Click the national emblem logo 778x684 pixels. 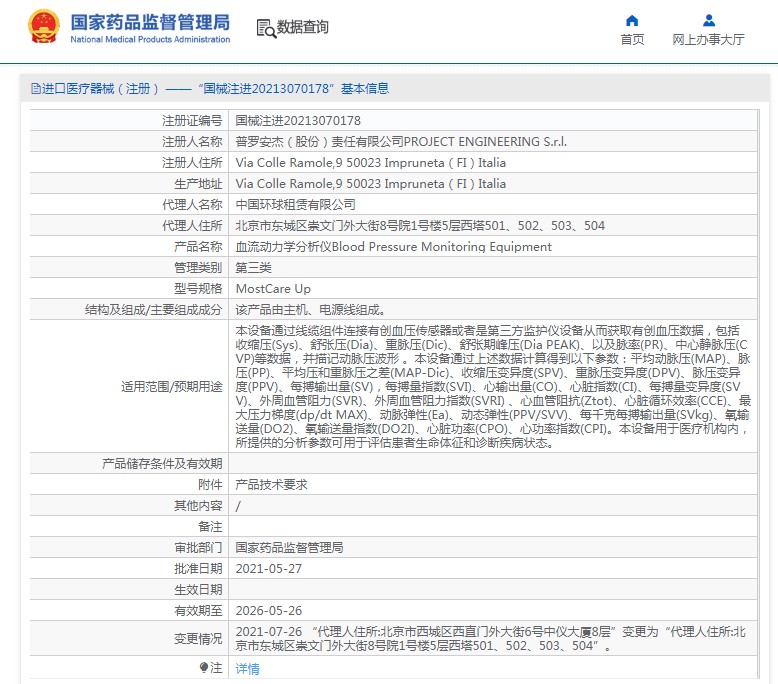[44, 27]
